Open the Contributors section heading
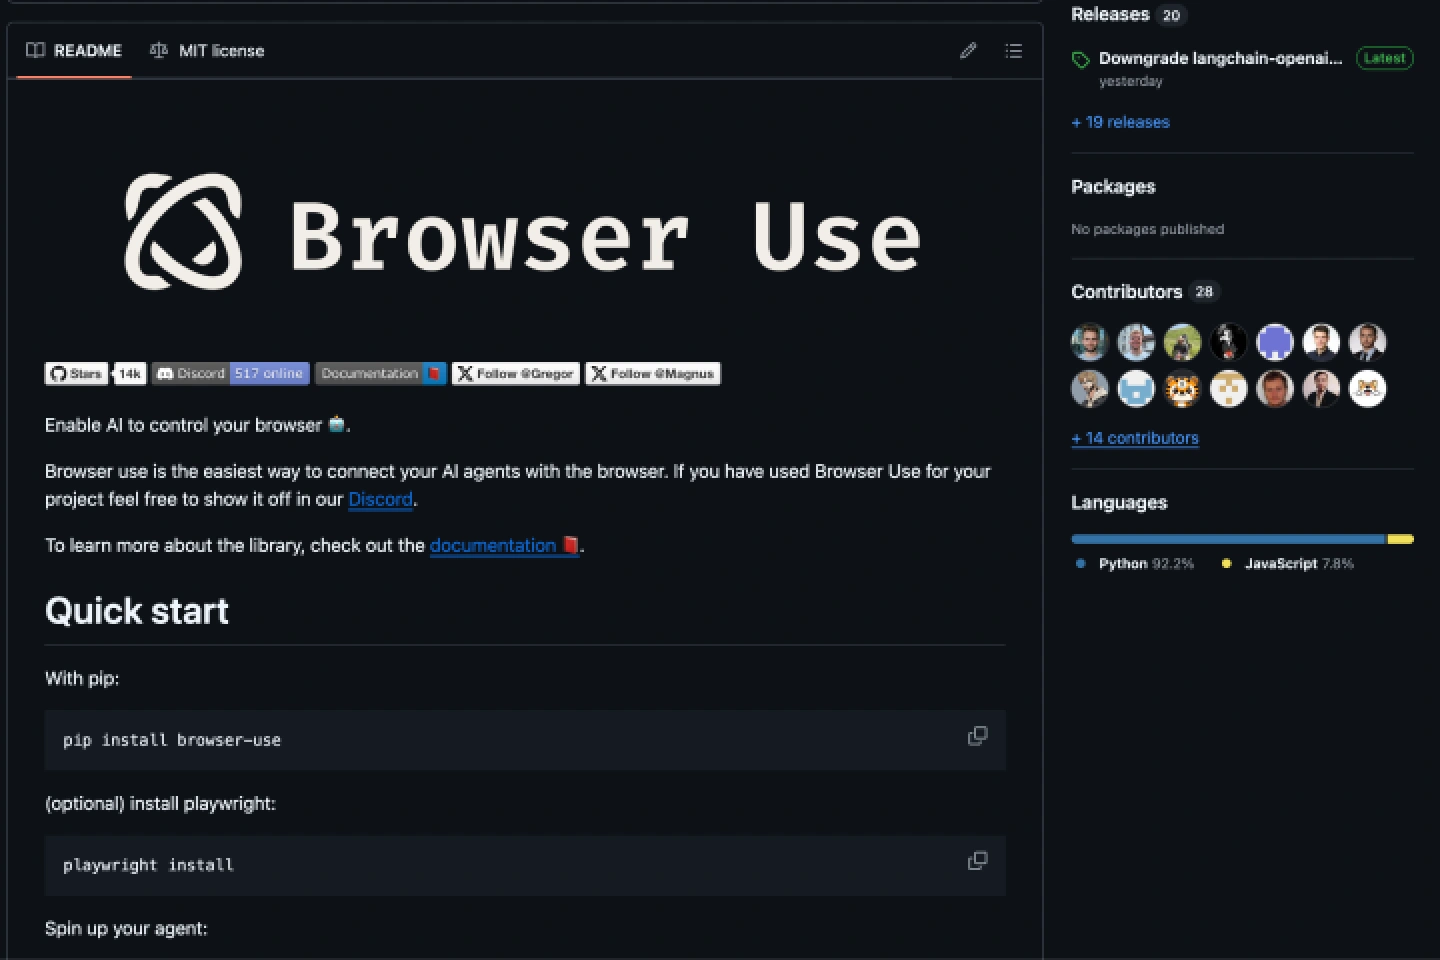Image resolution: width=1440 pixels, height=960 pixels. point(1126,292)
